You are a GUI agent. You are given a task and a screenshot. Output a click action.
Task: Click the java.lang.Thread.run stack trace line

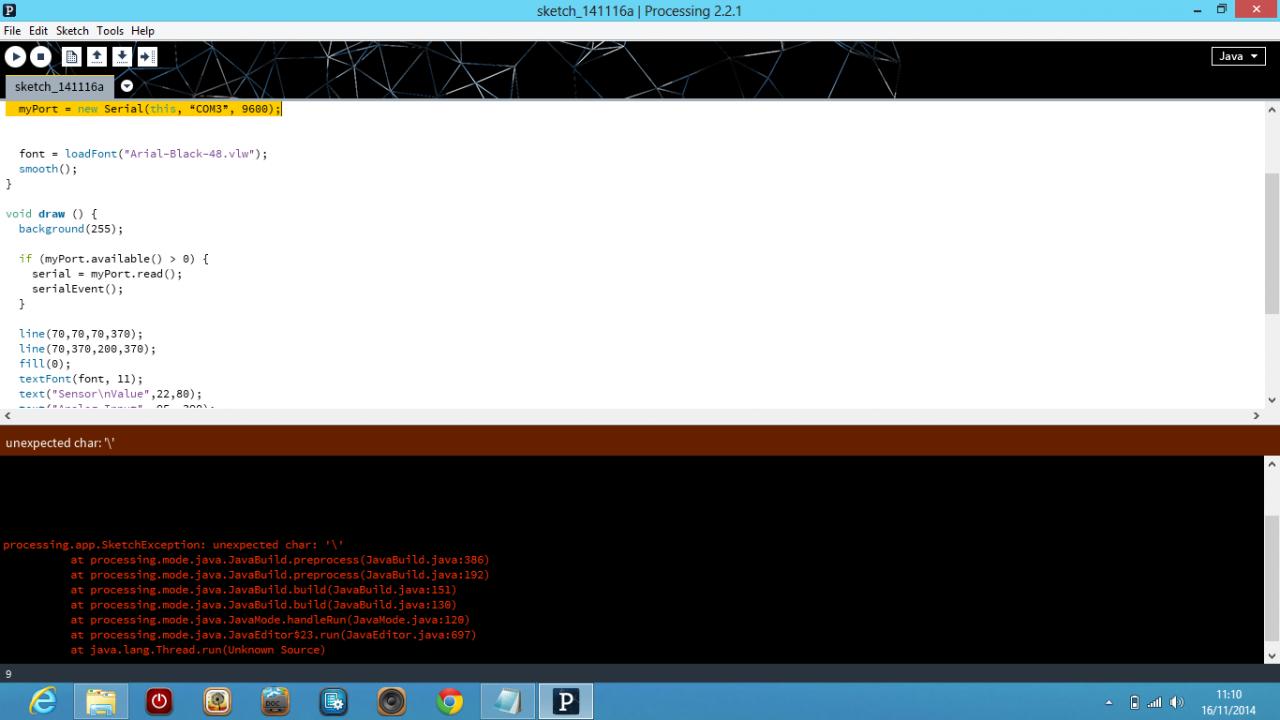(x=198, y=650)
